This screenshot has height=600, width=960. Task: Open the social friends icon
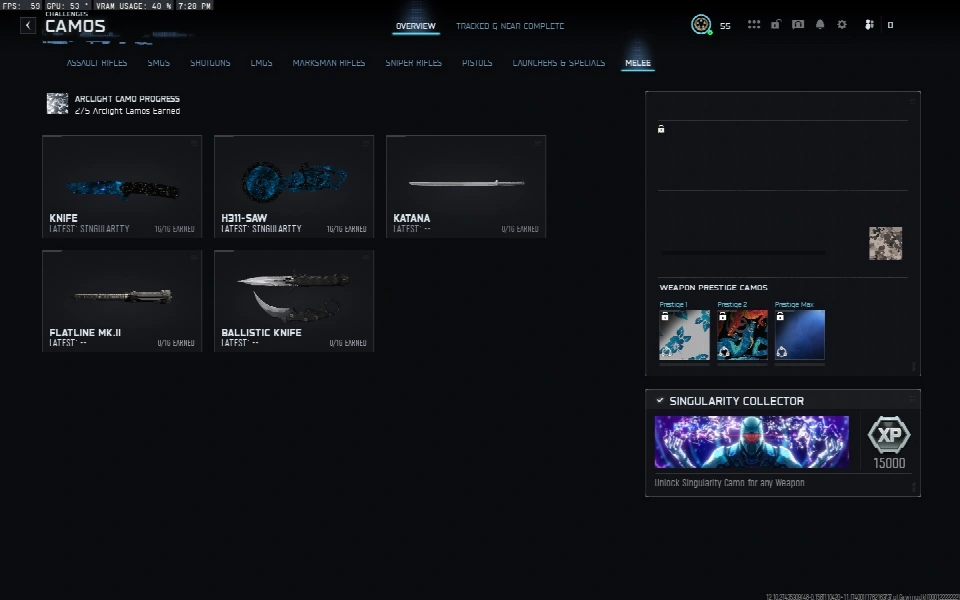pos(869,24)
